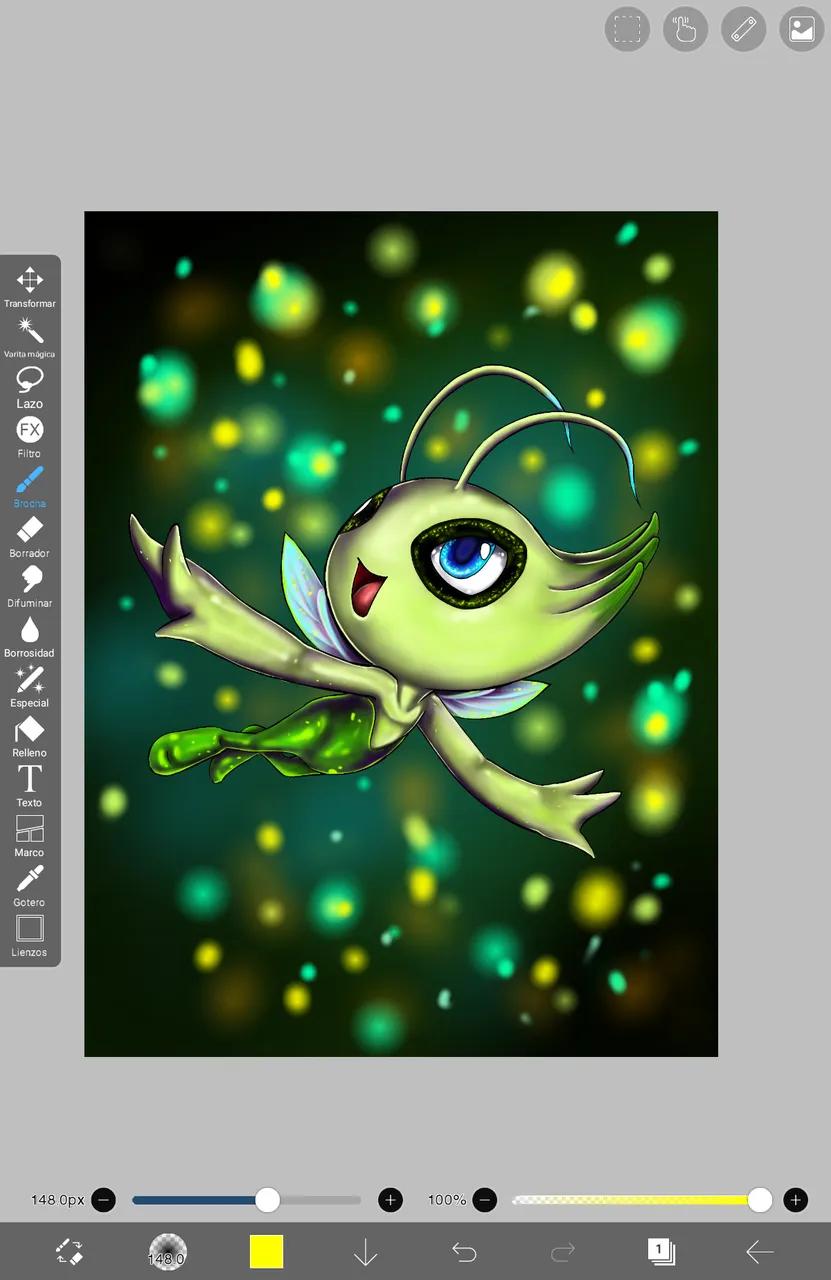
Task: Choose the Lazo lasso tool
Action: [x=30, y=387]
